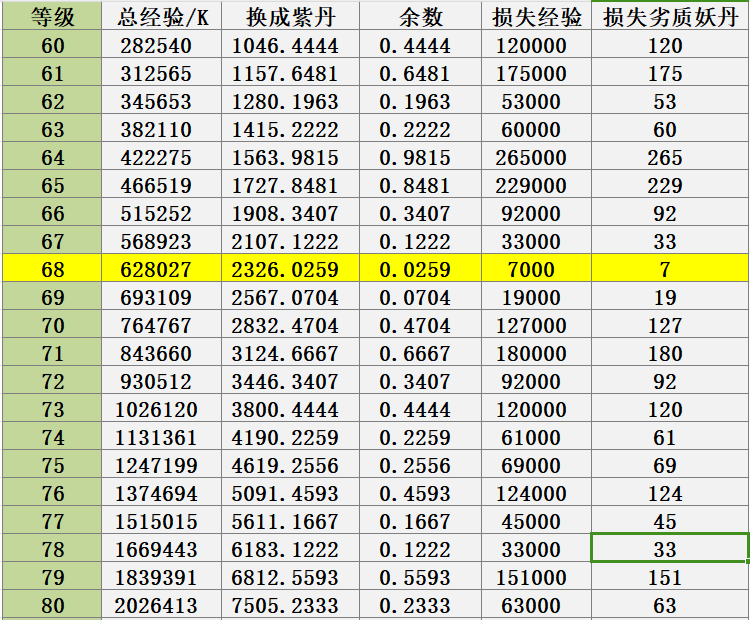The image size is (750, 620).
Task: Select the 总经验/K header cell
Action: click(x=162, y=17)
